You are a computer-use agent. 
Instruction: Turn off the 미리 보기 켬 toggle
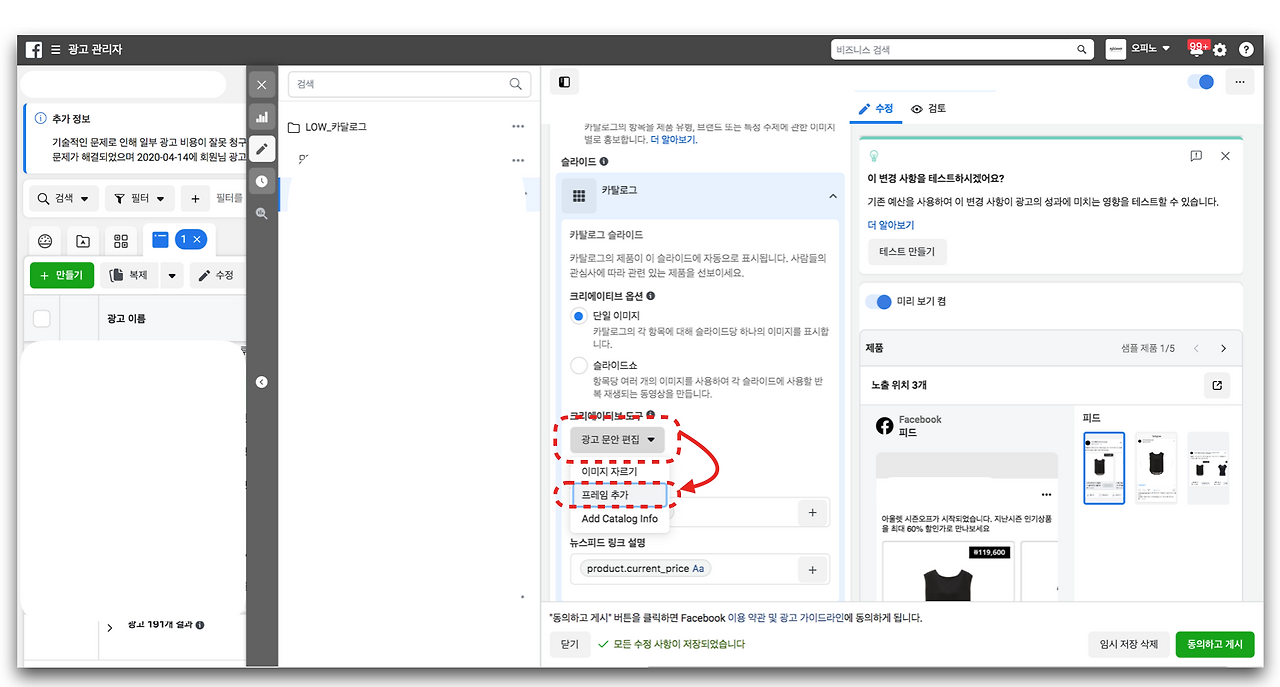pos(878,301)
